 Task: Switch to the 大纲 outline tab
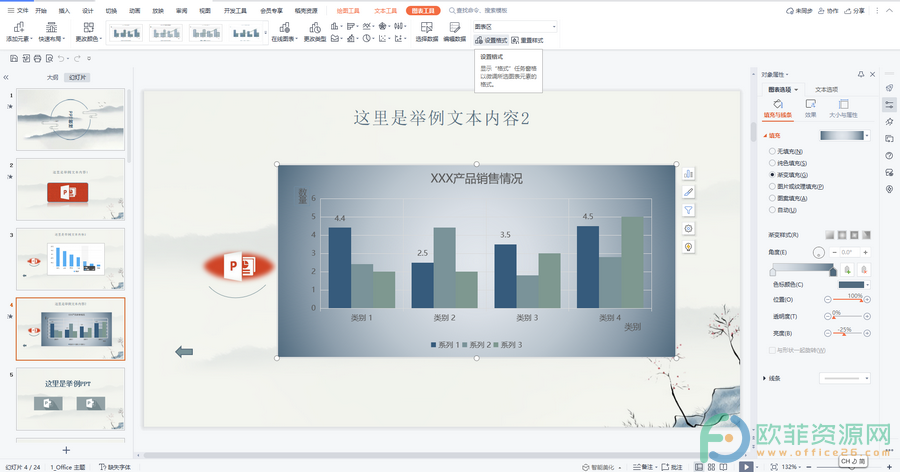pos(52,77)
